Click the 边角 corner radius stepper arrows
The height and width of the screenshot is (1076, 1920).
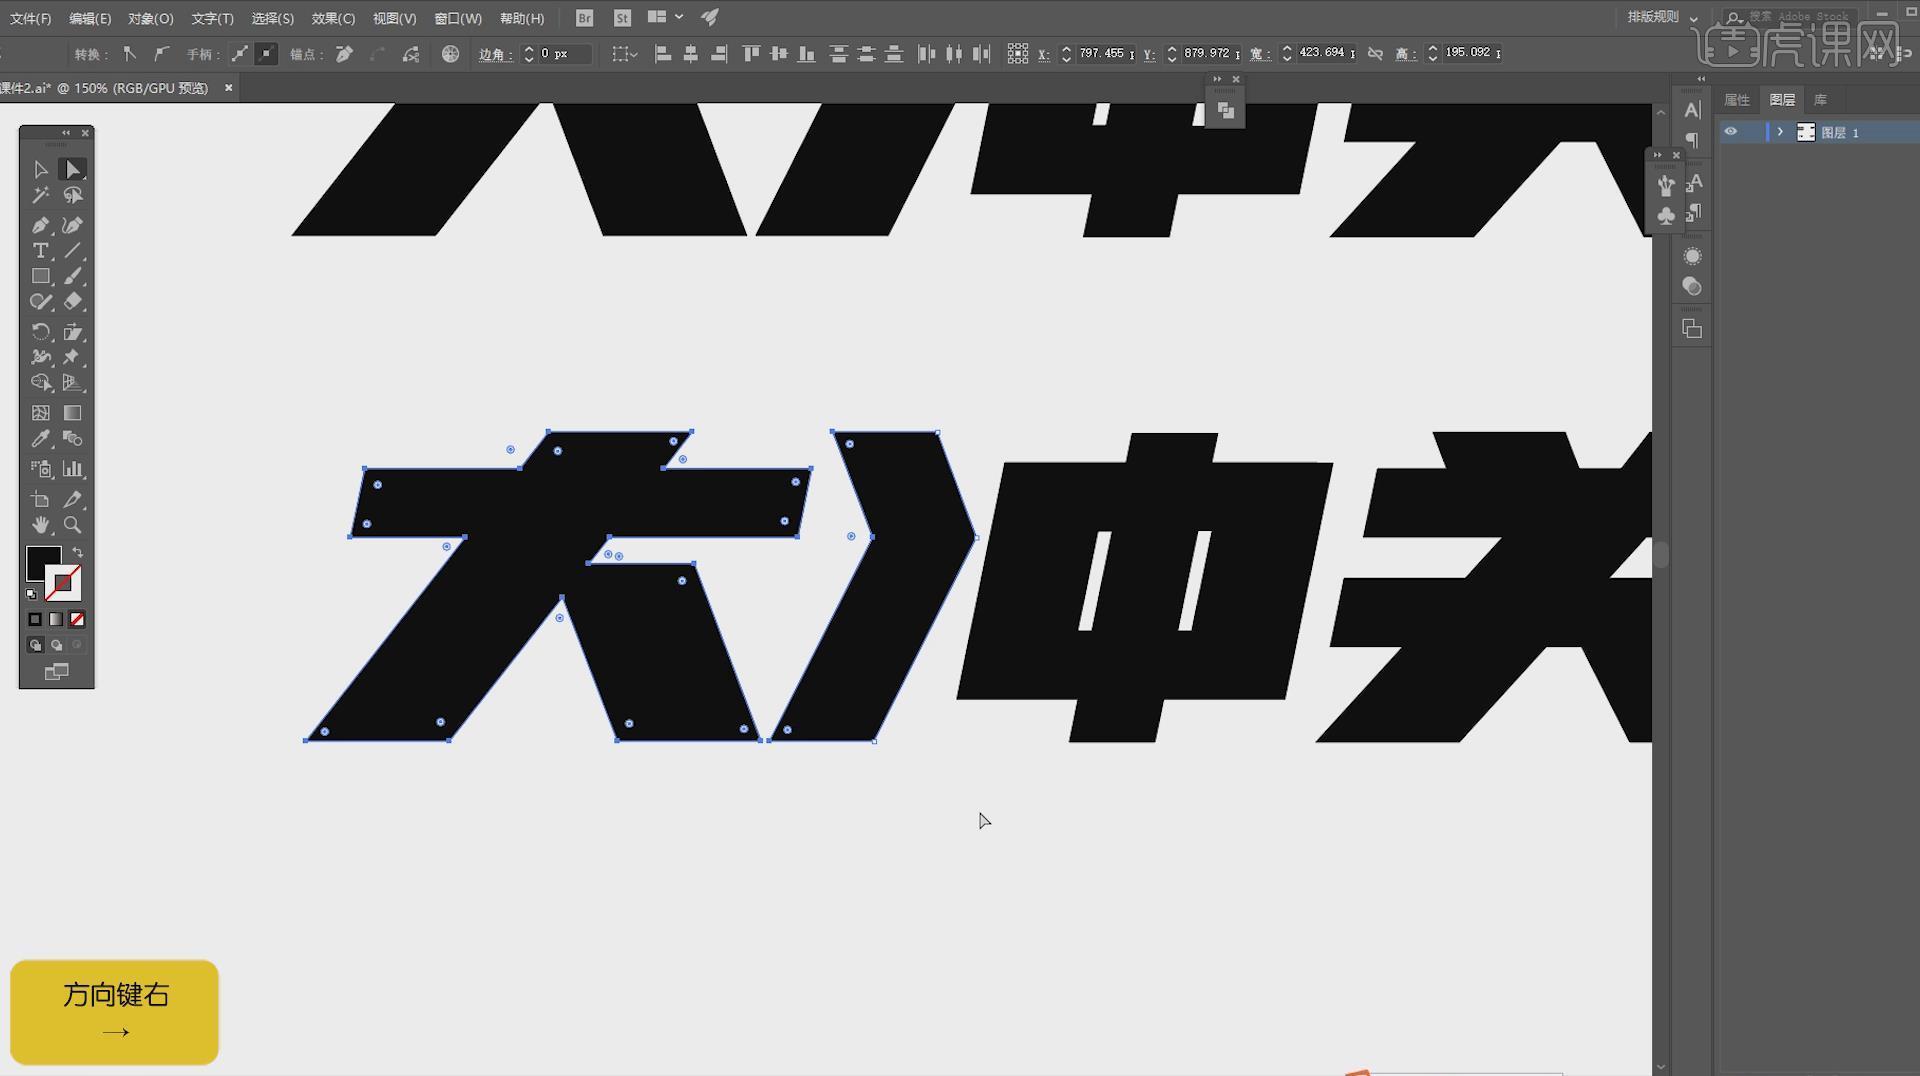tap(529, 54)
